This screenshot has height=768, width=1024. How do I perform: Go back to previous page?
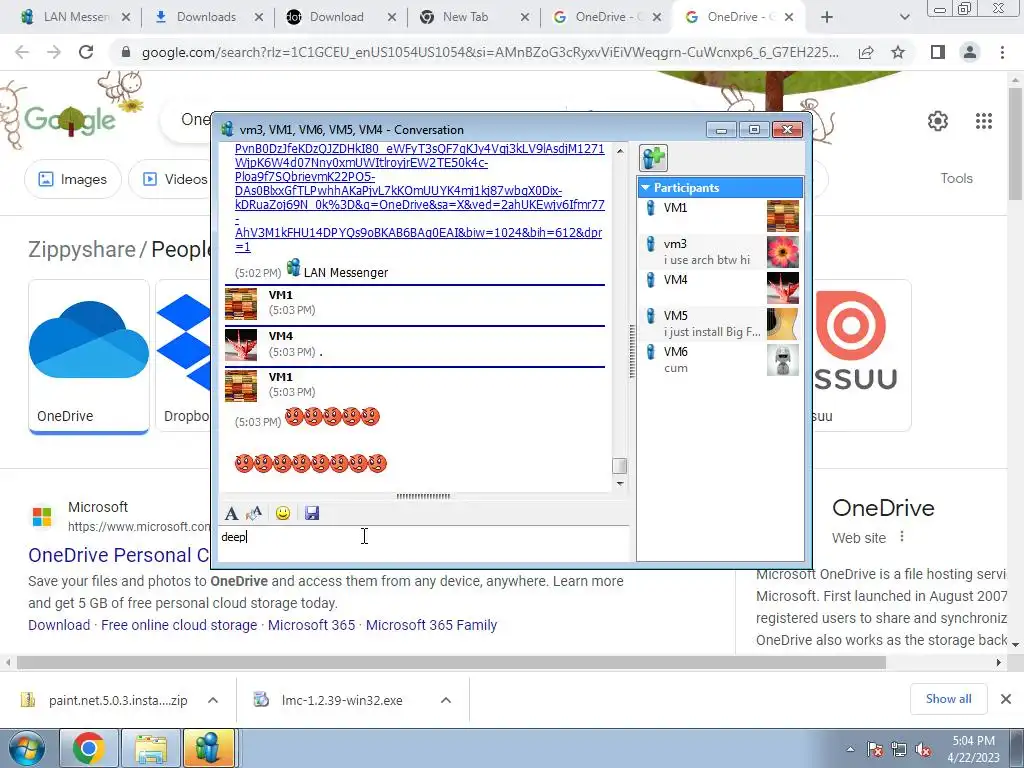click(x=22, y=52)
